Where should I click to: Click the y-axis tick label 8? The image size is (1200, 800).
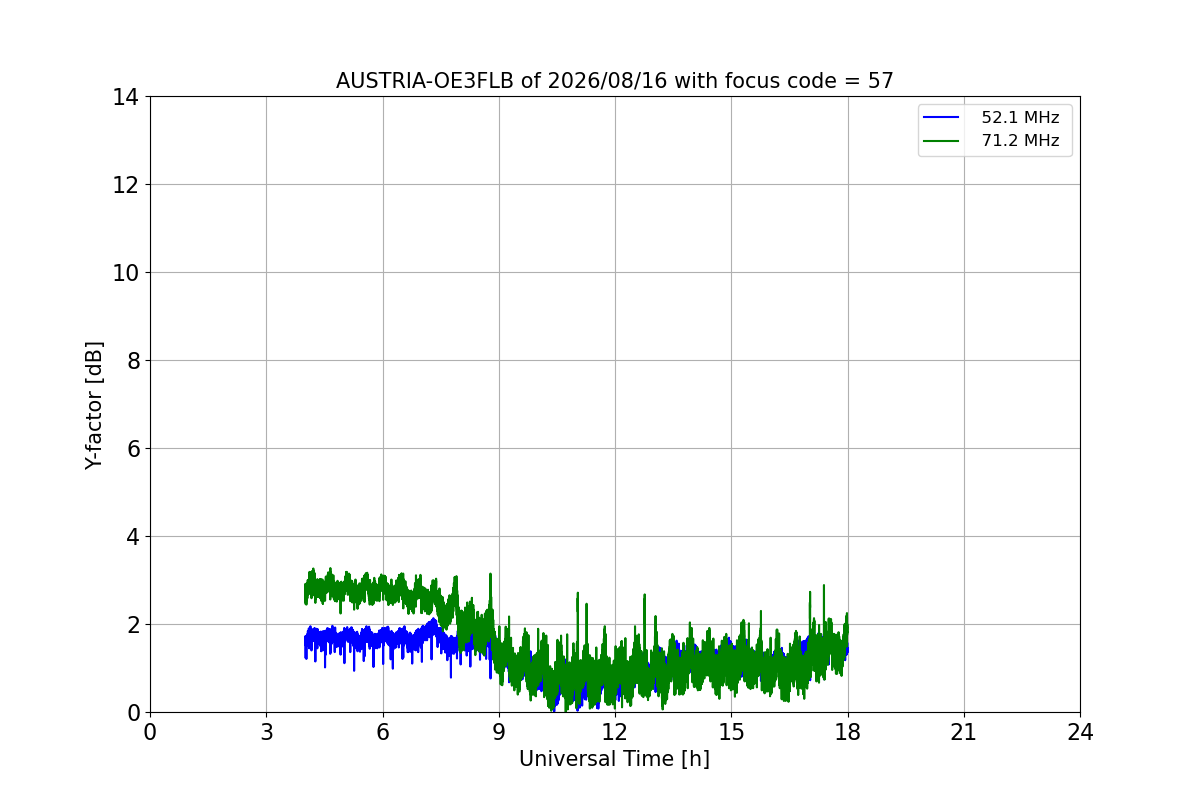[131, 361]
